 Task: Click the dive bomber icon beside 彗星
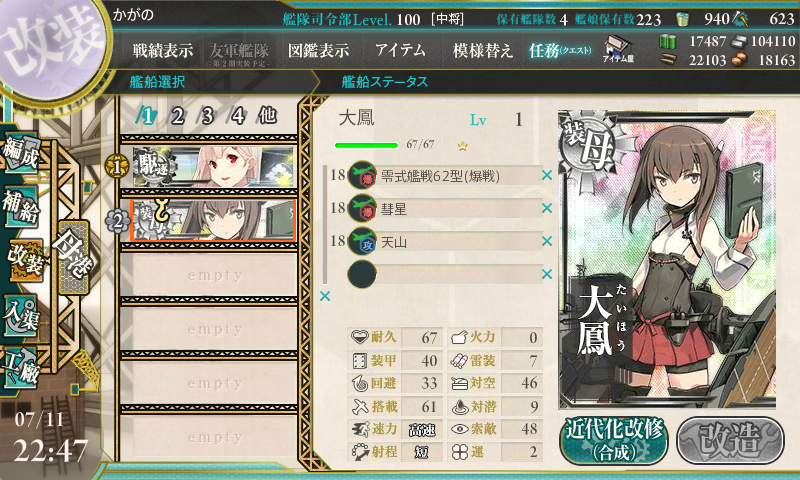[x=362, y=208]
